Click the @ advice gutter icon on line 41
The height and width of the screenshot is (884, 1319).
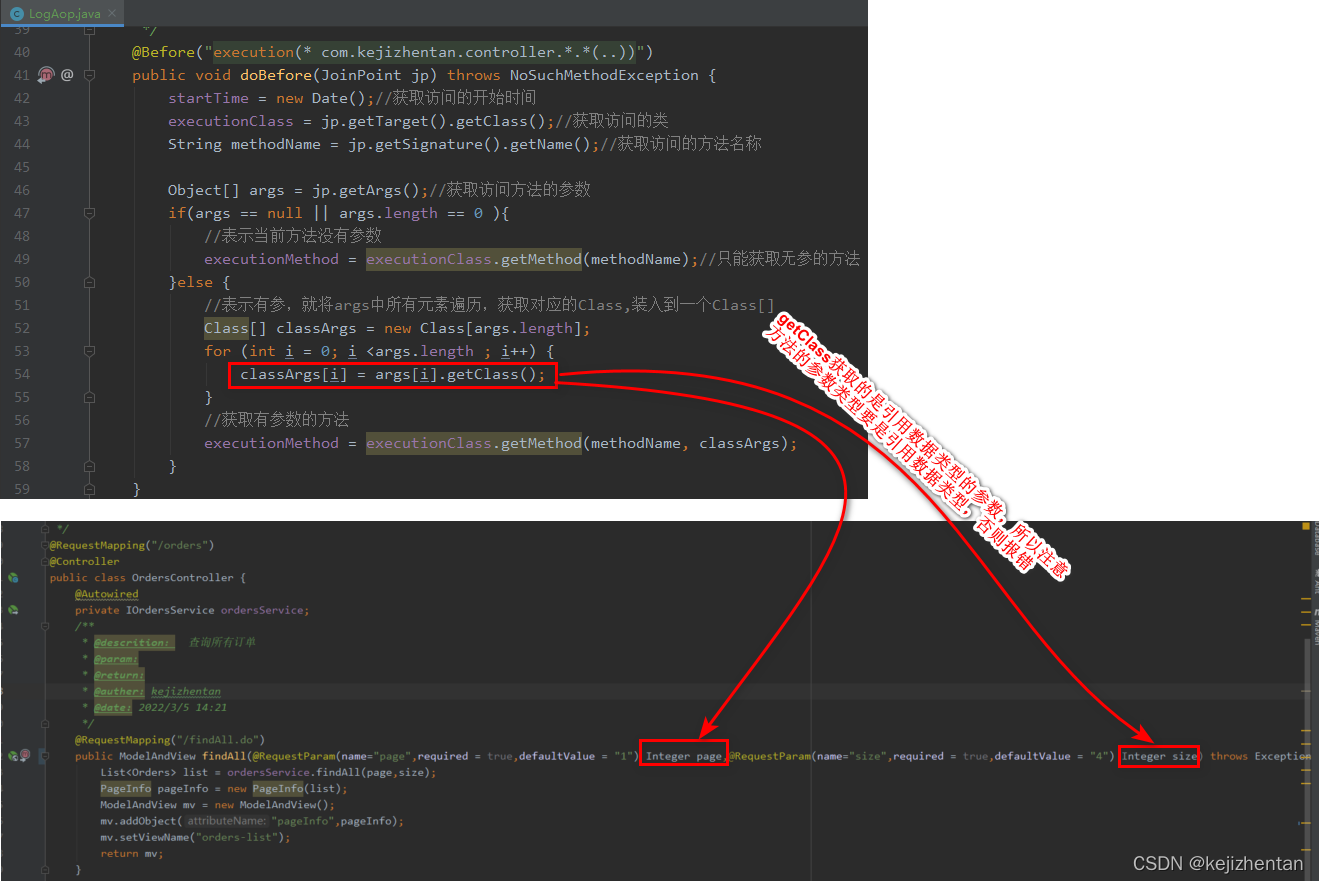coord(67,75)
